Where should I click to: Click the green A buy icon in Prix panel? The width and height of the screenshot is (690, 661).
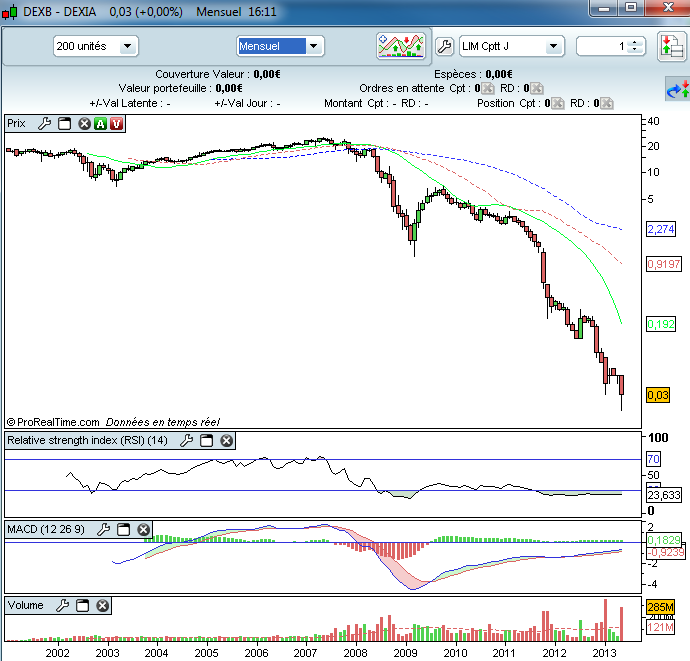(100, 124)
